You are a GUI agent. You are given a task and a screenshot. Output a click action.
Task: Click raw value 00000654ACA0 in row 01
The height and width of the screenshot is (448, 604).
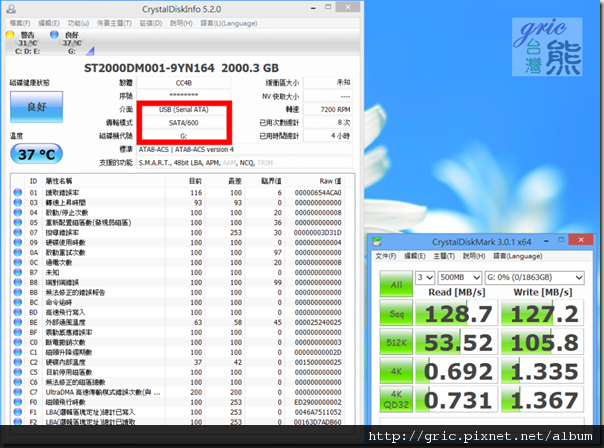pos(318,192)
